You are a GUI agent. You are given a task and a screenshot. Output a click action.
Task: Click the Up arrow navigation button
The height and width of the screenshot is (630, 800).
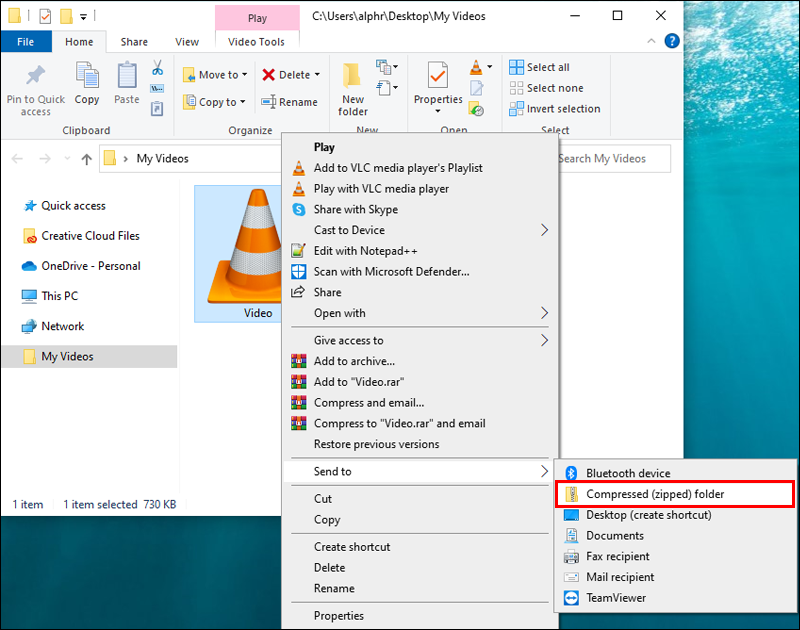point(87,159)
